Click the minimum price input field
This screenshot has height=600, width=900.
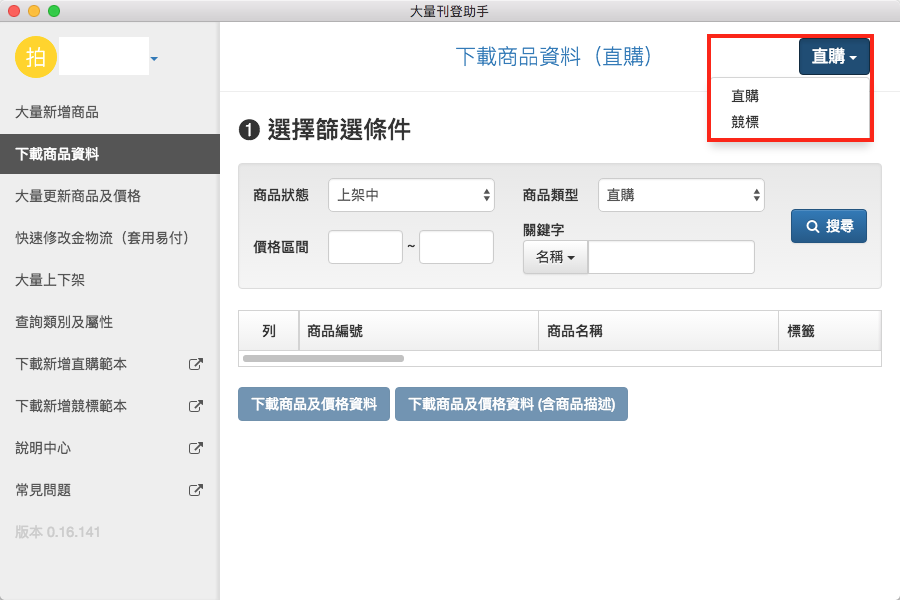(x=365, y=247)
